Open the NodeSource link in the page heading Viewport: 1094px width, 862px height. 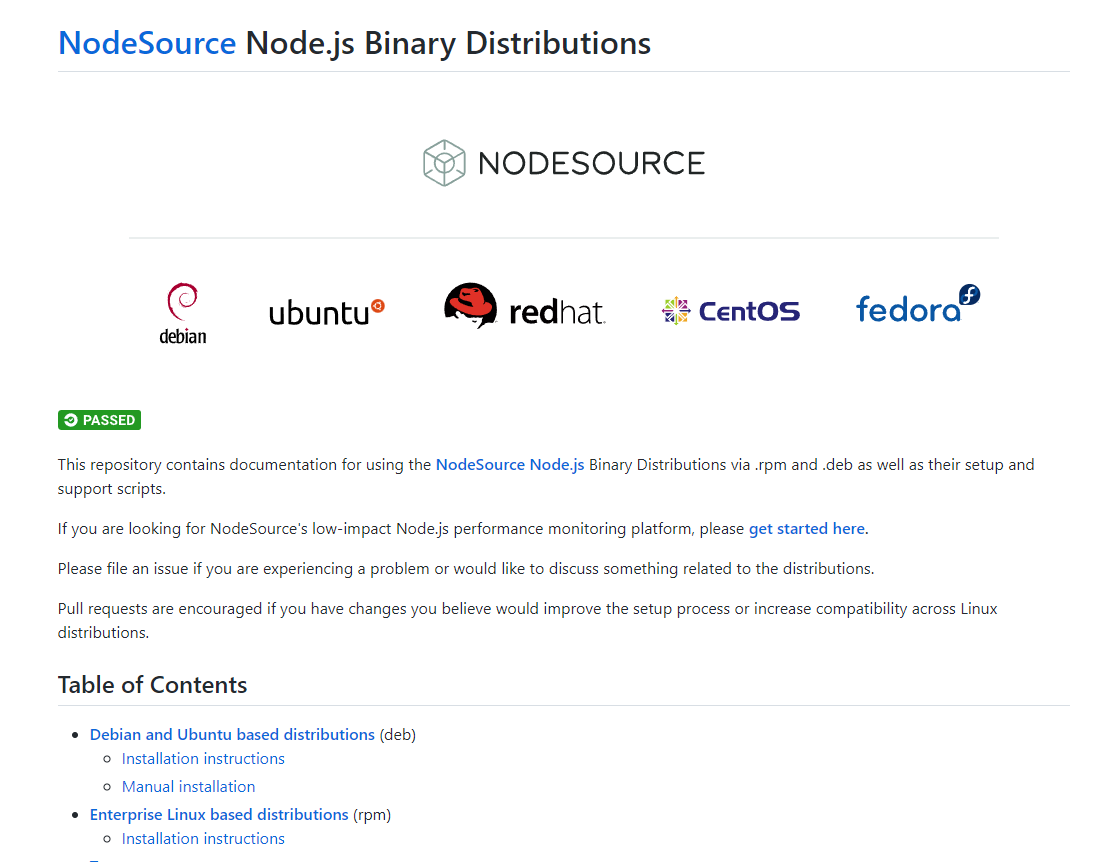(147, 43)
